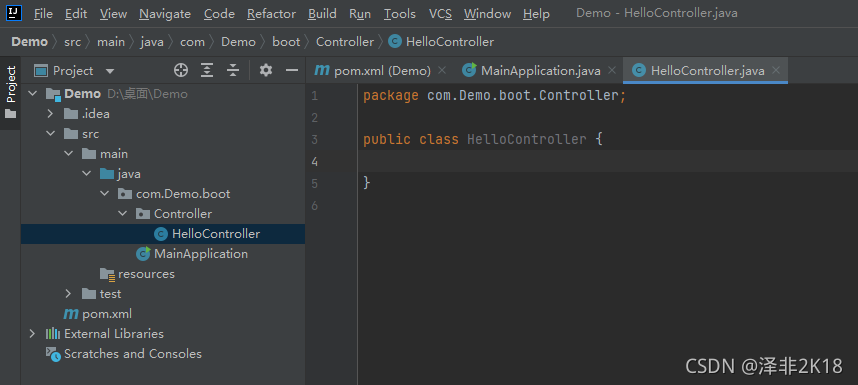Click the Scratches and Consoles icon
This screenshot has height=385, width=858.
(53, 354)
